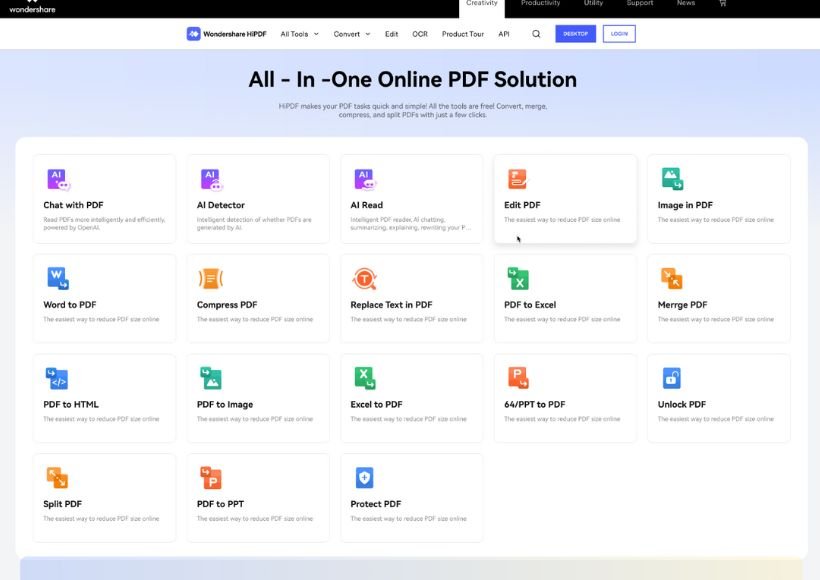820x580 pixels.
Task: Open the Unlock PDF title link
Action: (x=681, y=404)
